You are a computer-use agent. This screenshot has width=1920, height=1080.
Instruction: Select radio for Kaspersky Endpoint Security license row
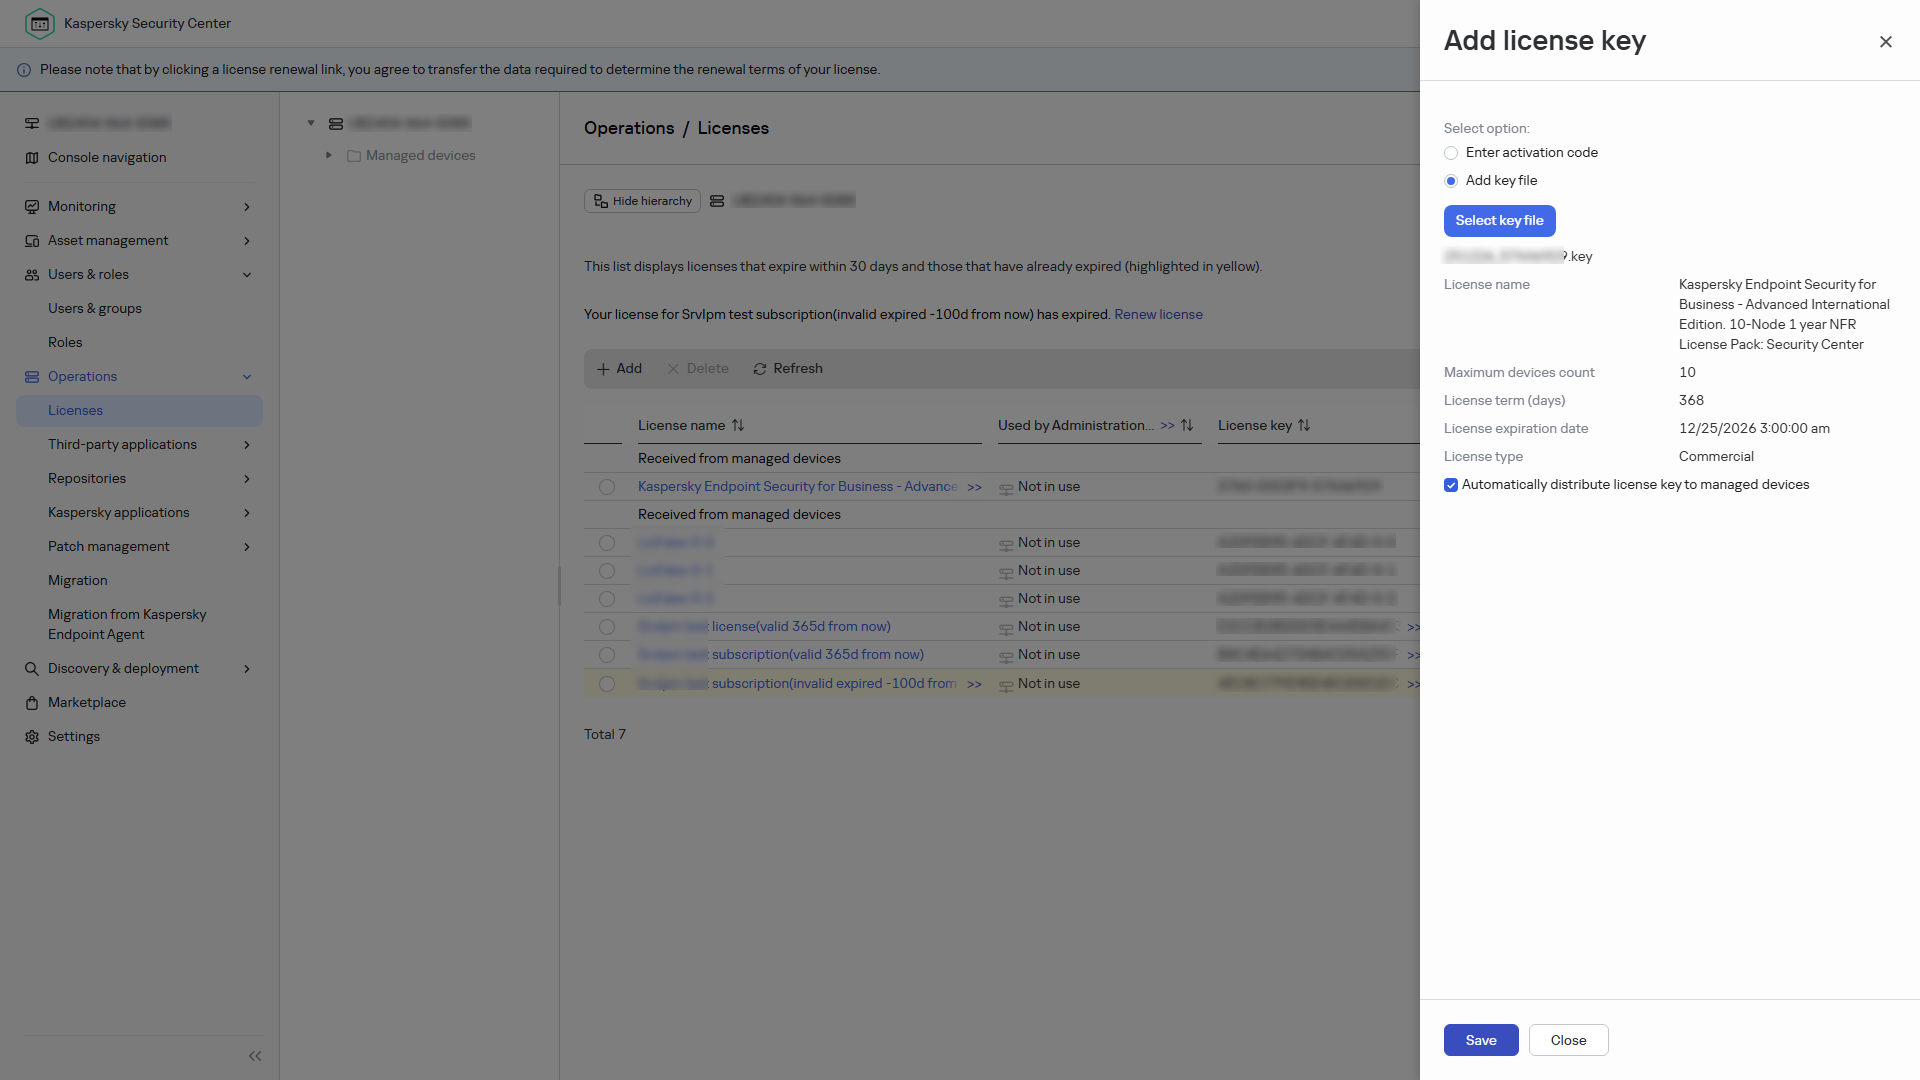point(607,487)
